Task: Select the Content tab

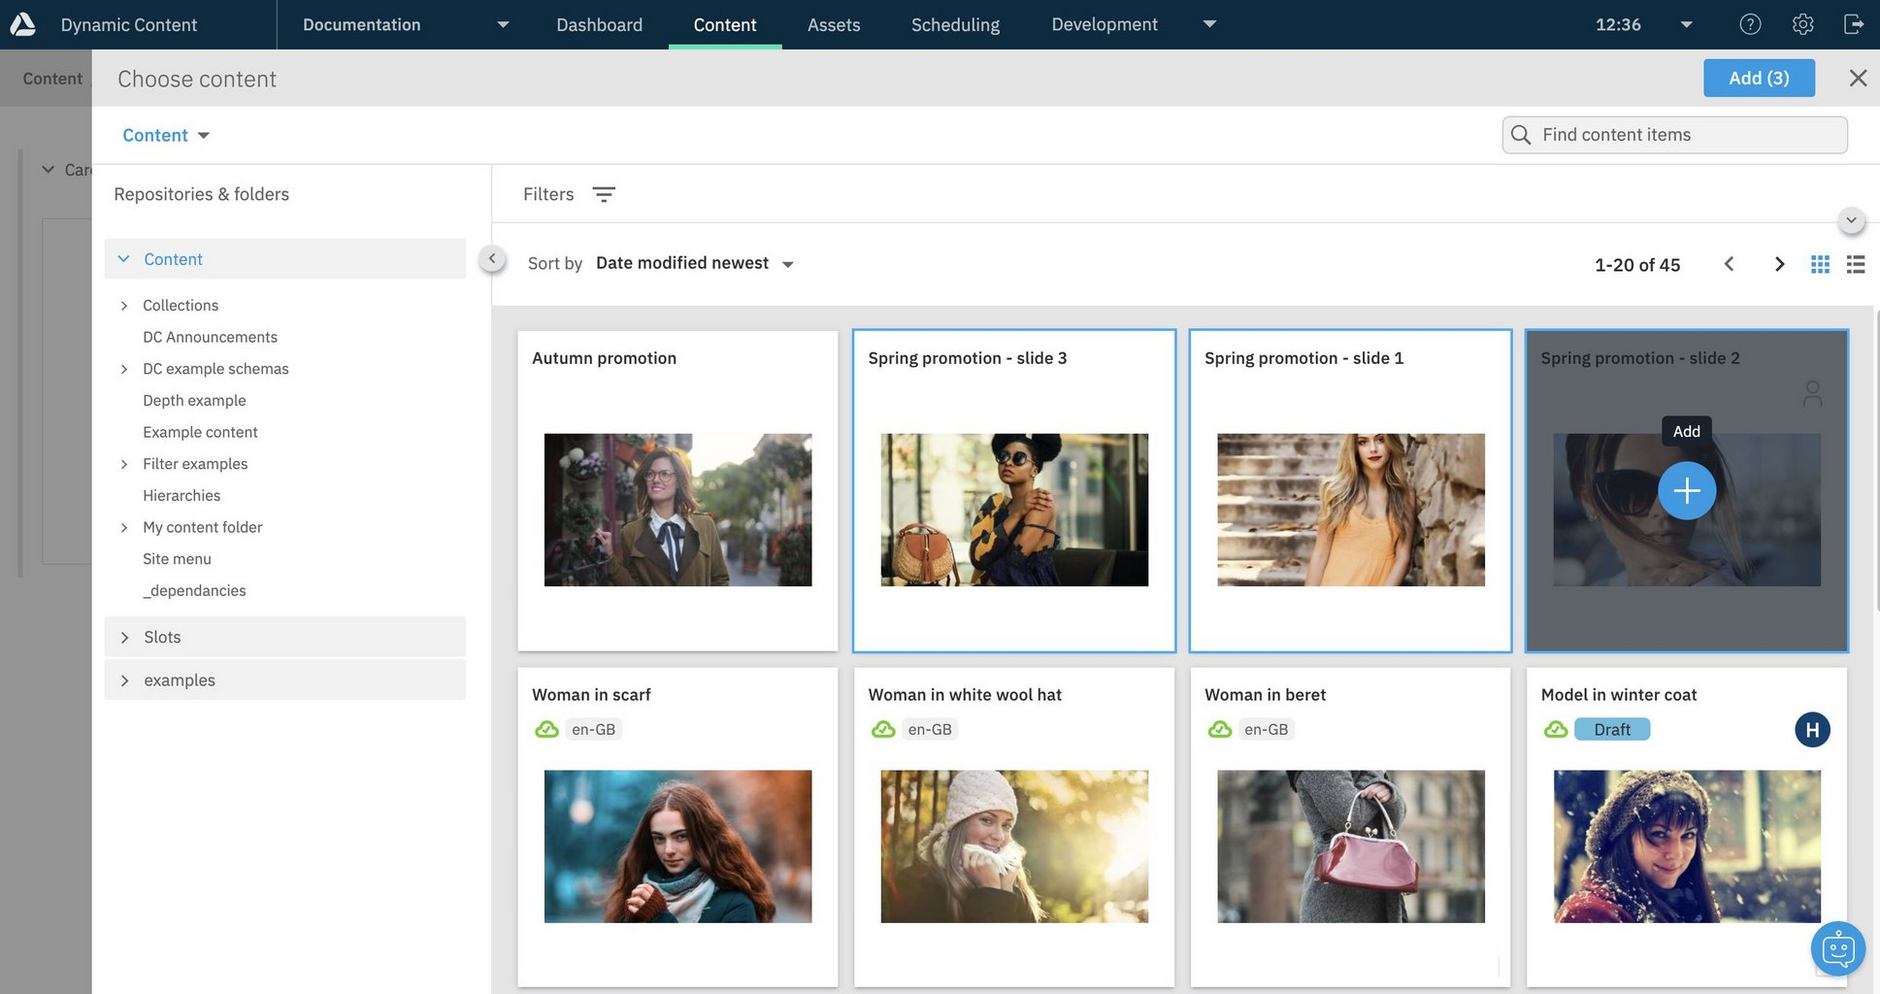Action: click(725, 24)
